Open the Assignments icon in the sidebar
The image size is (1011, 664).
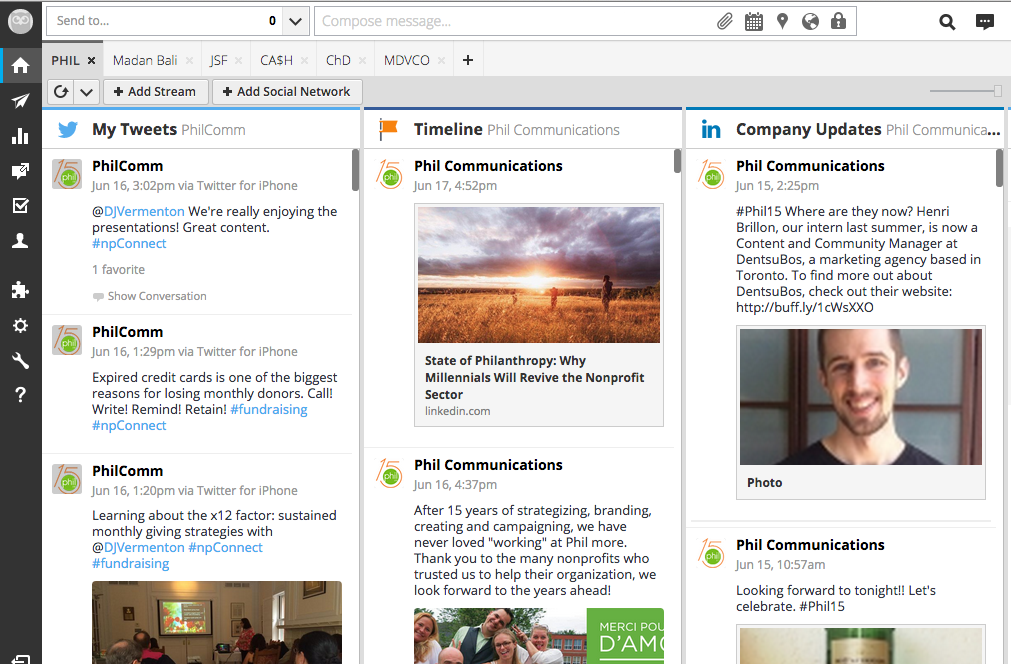click(20, 171)
